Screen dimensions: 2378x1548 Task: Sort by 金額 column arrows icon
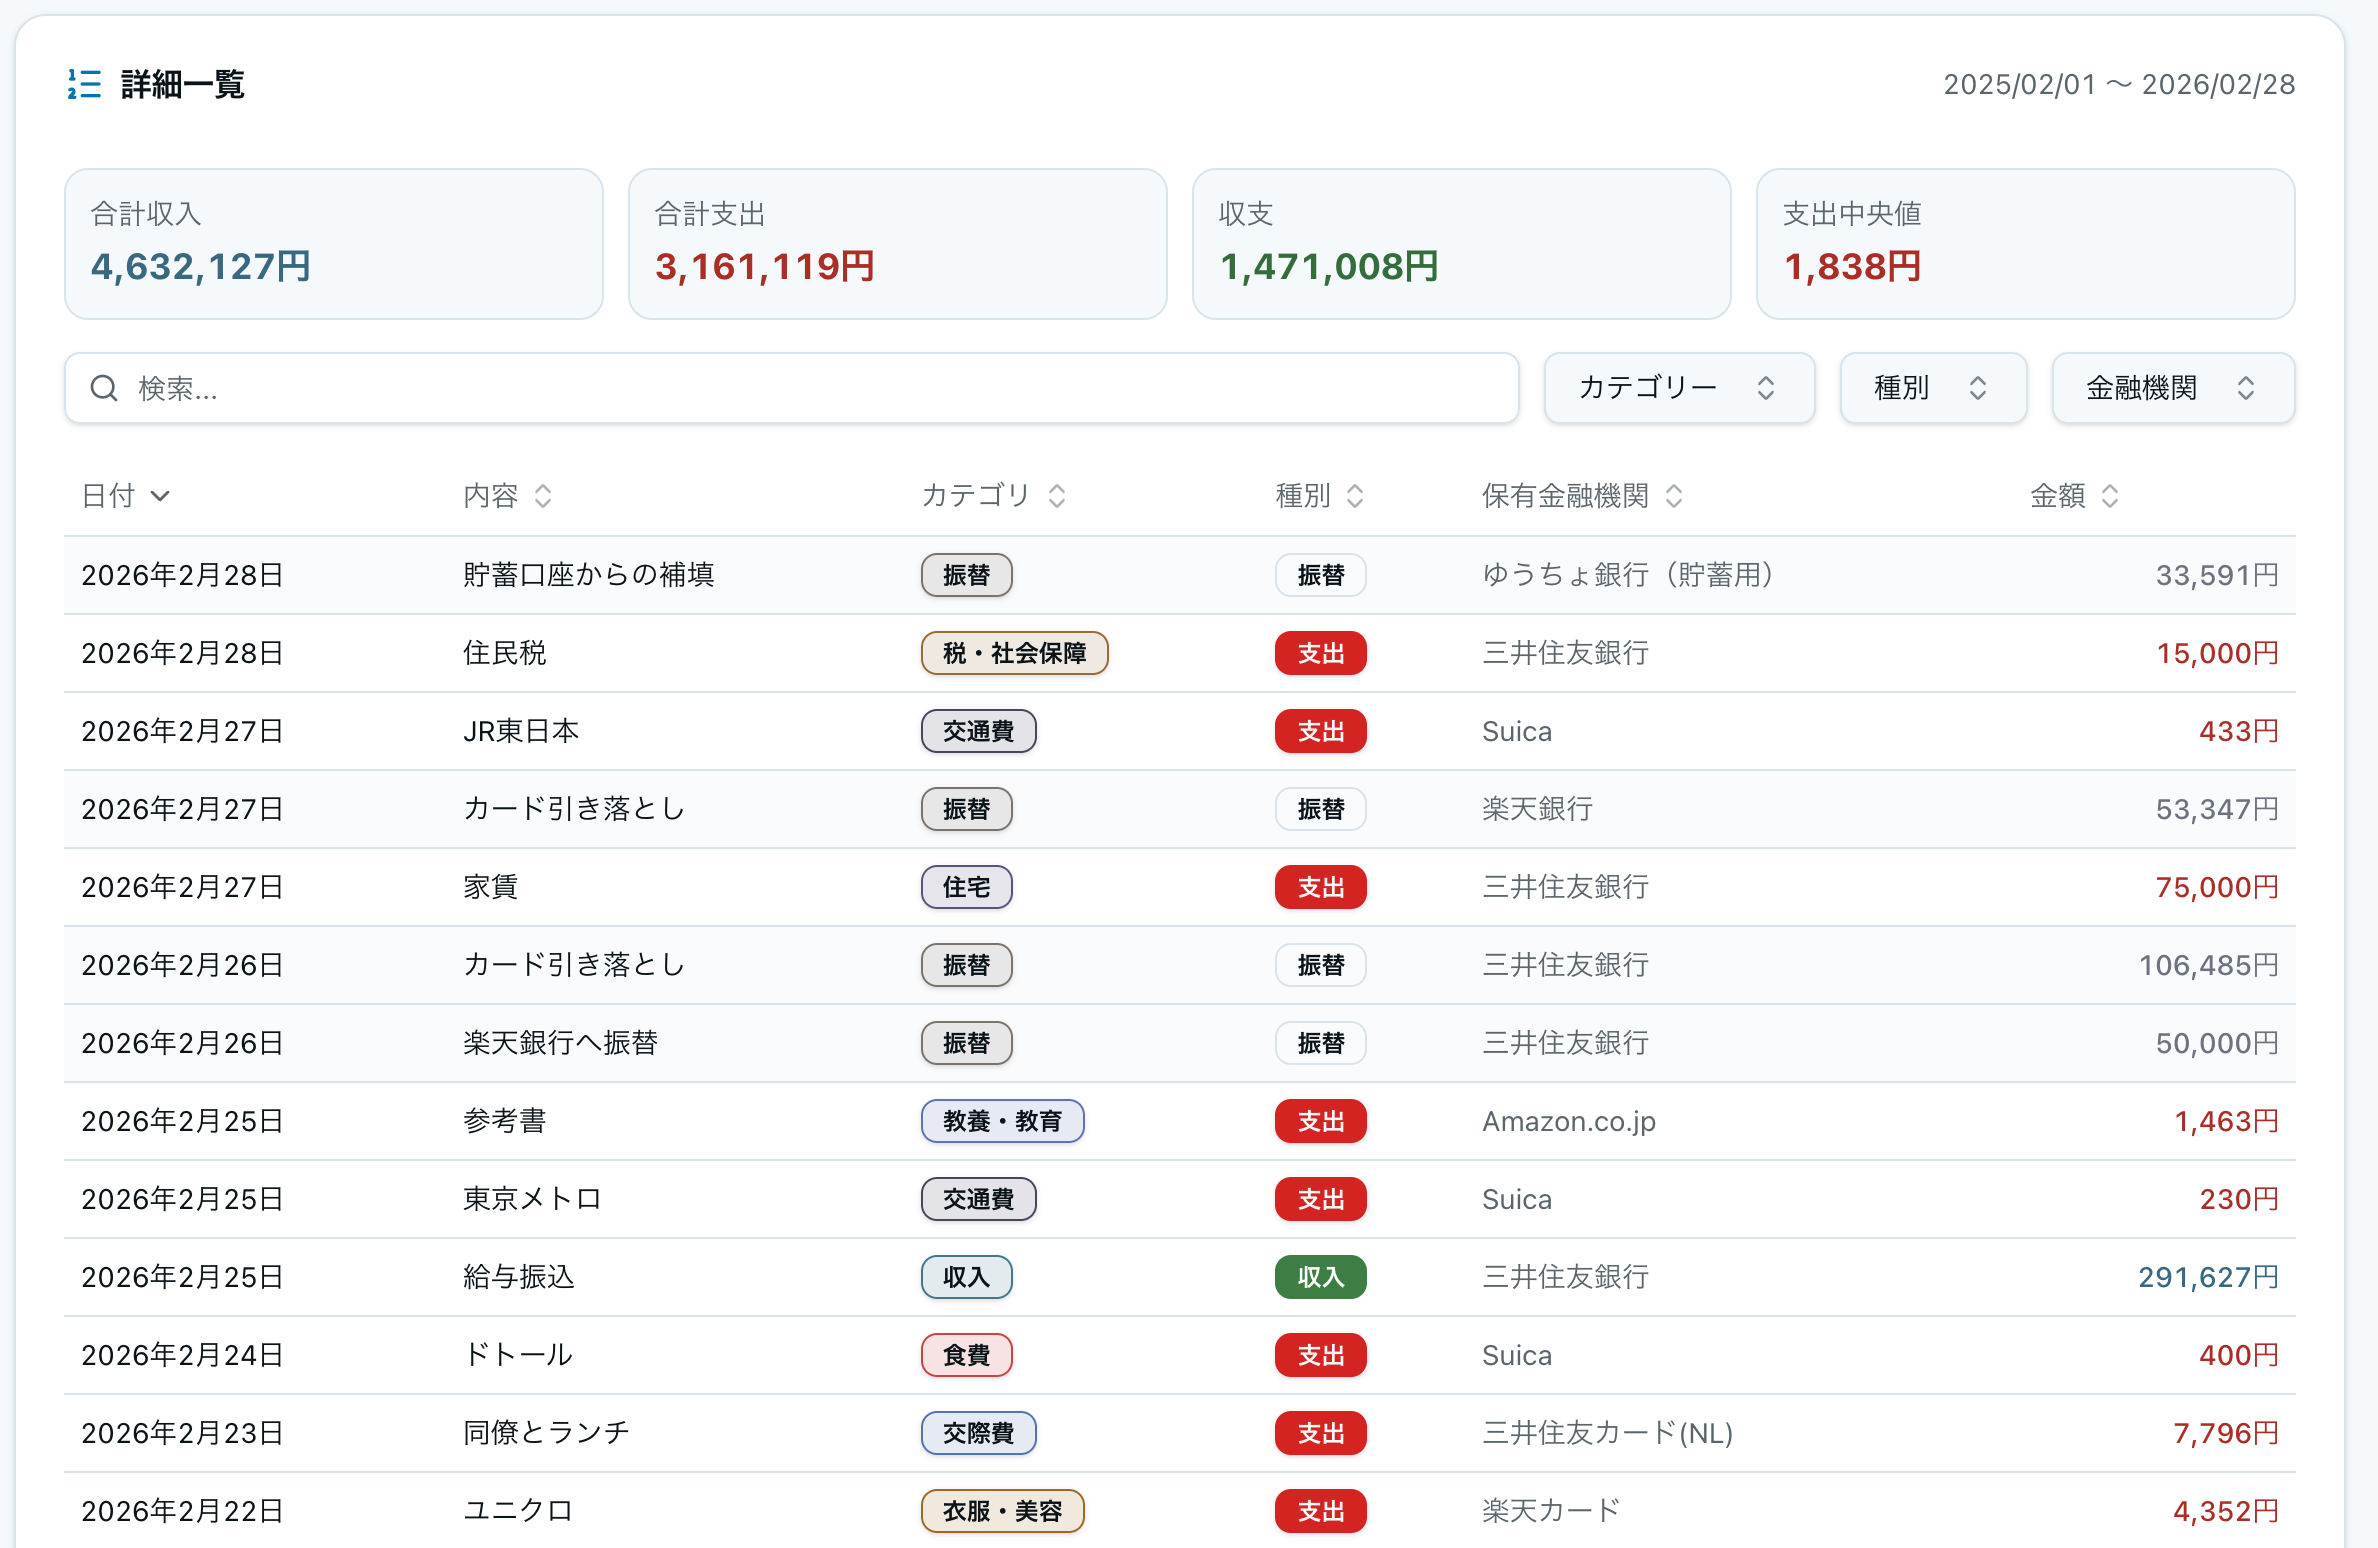click(x=2110, y=496)
